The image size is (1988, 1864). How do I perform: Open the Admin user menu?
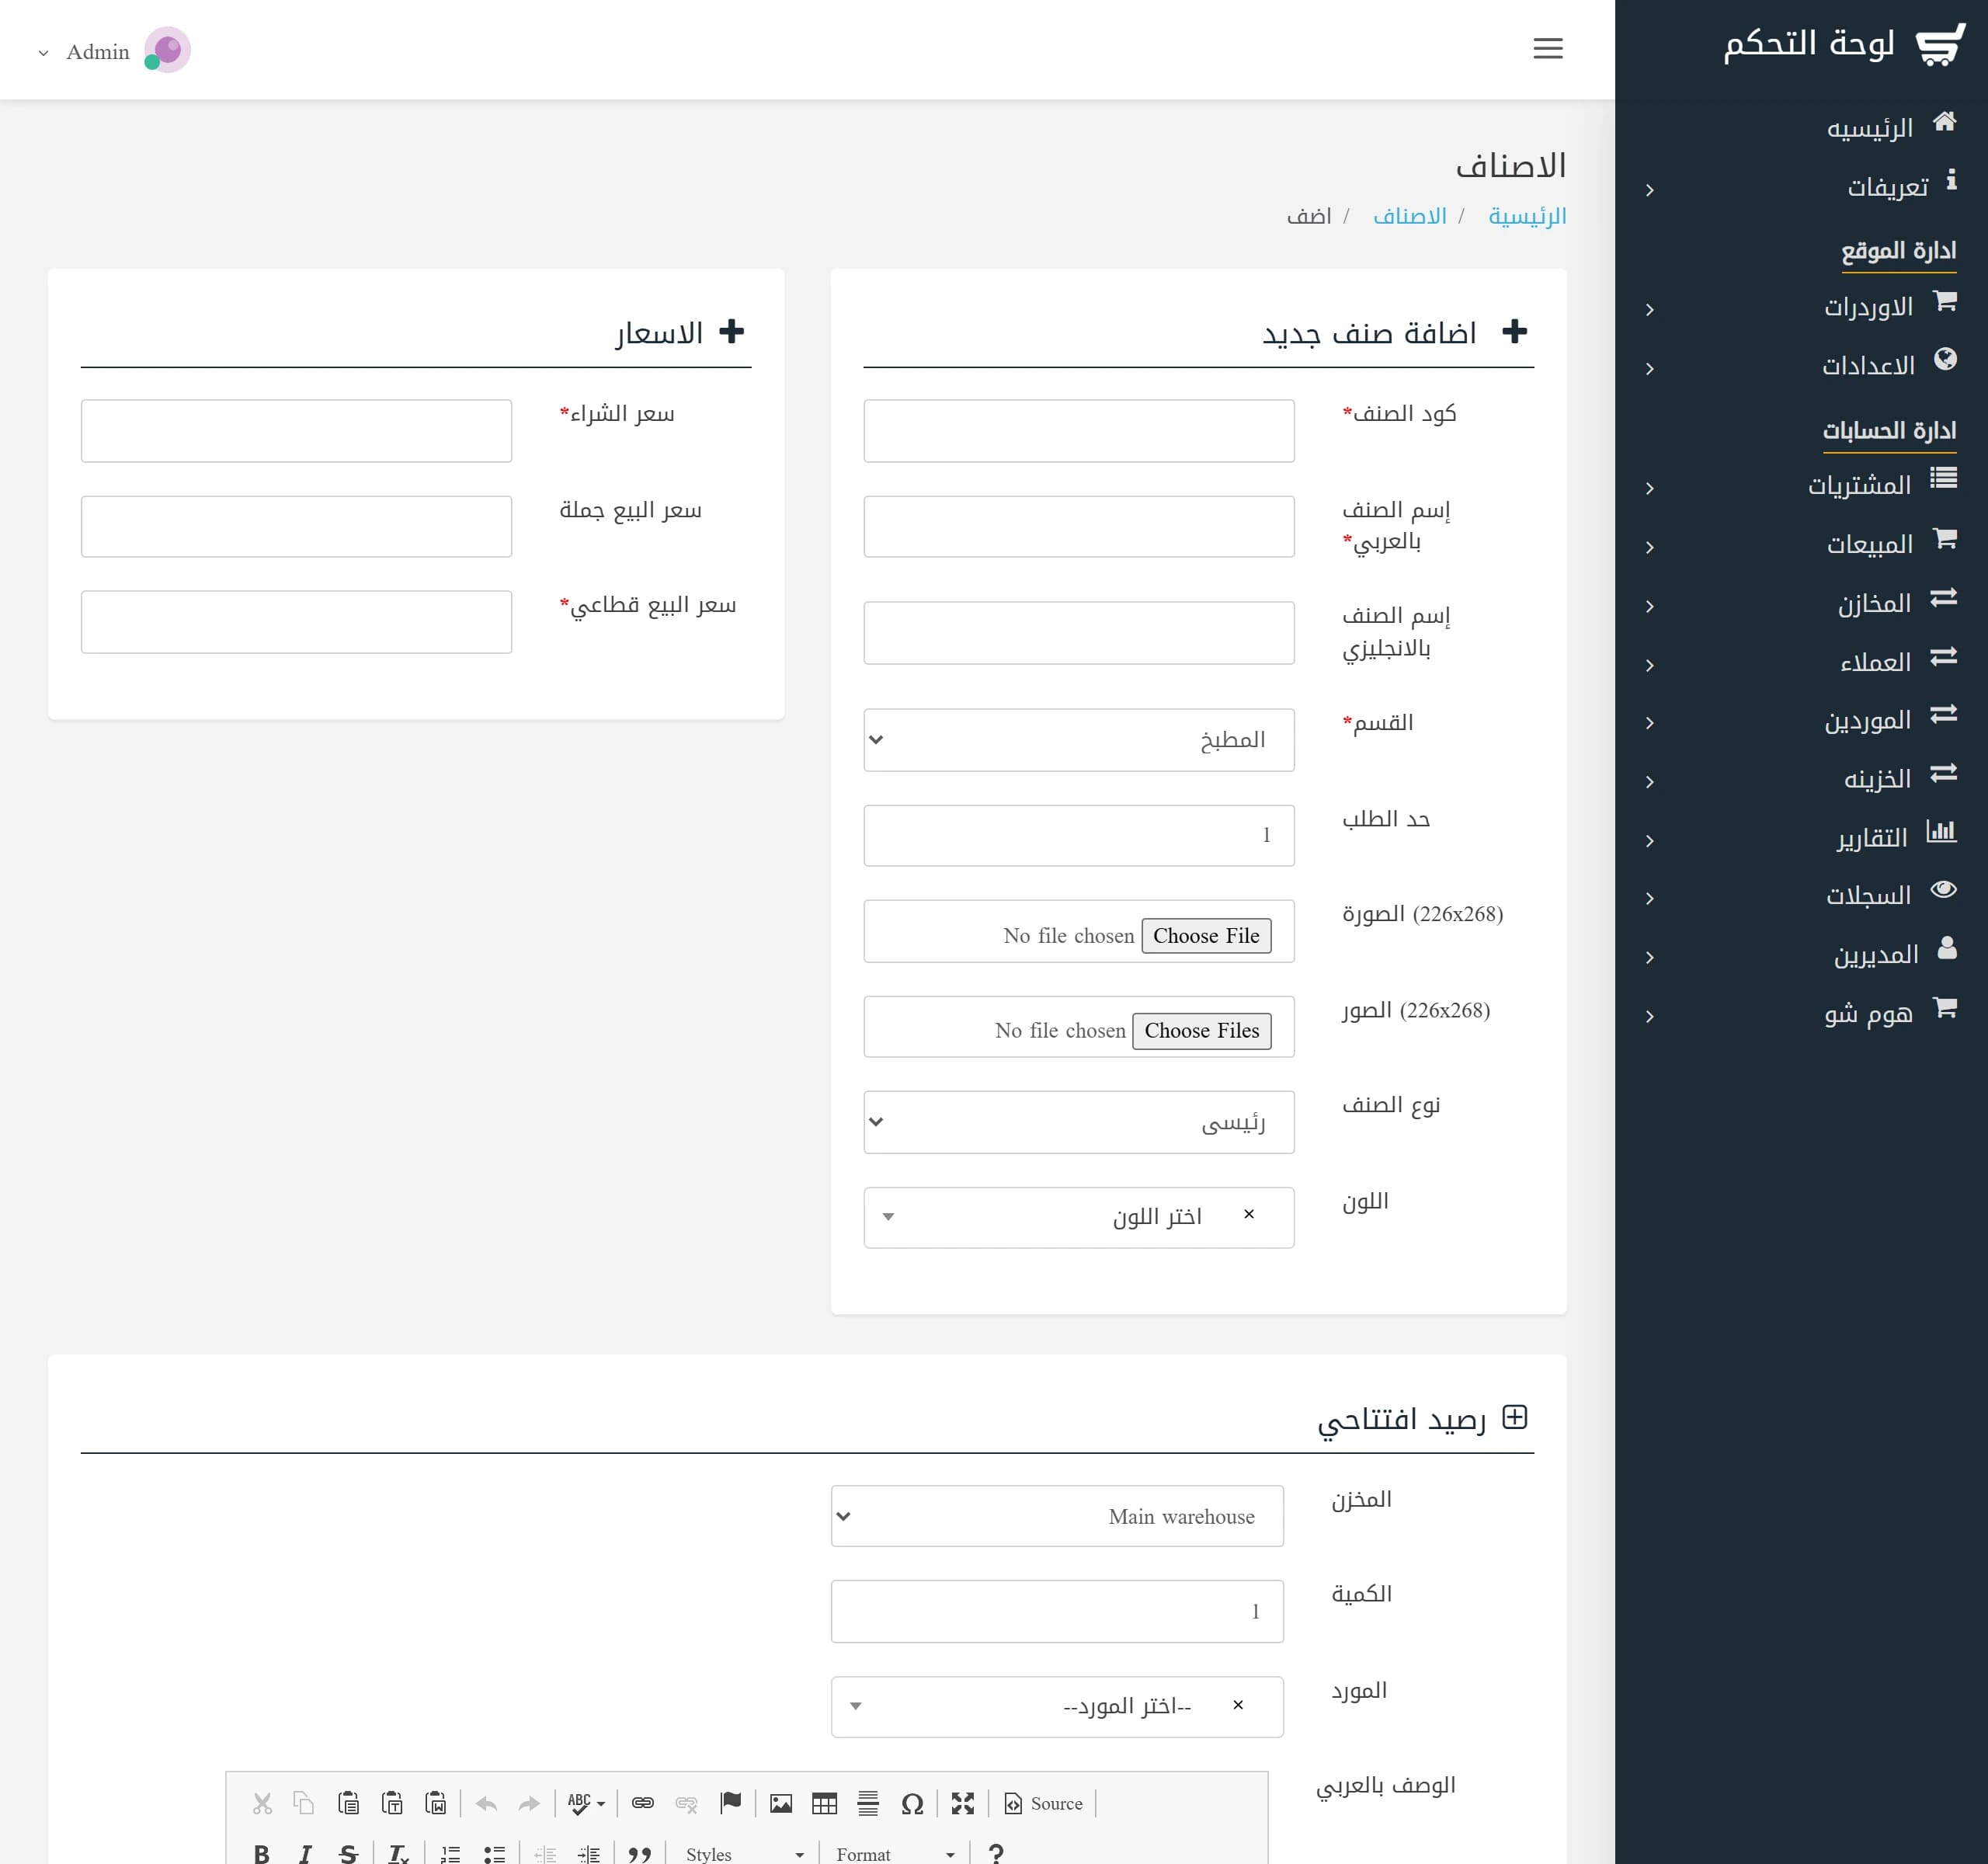[113, 51]
